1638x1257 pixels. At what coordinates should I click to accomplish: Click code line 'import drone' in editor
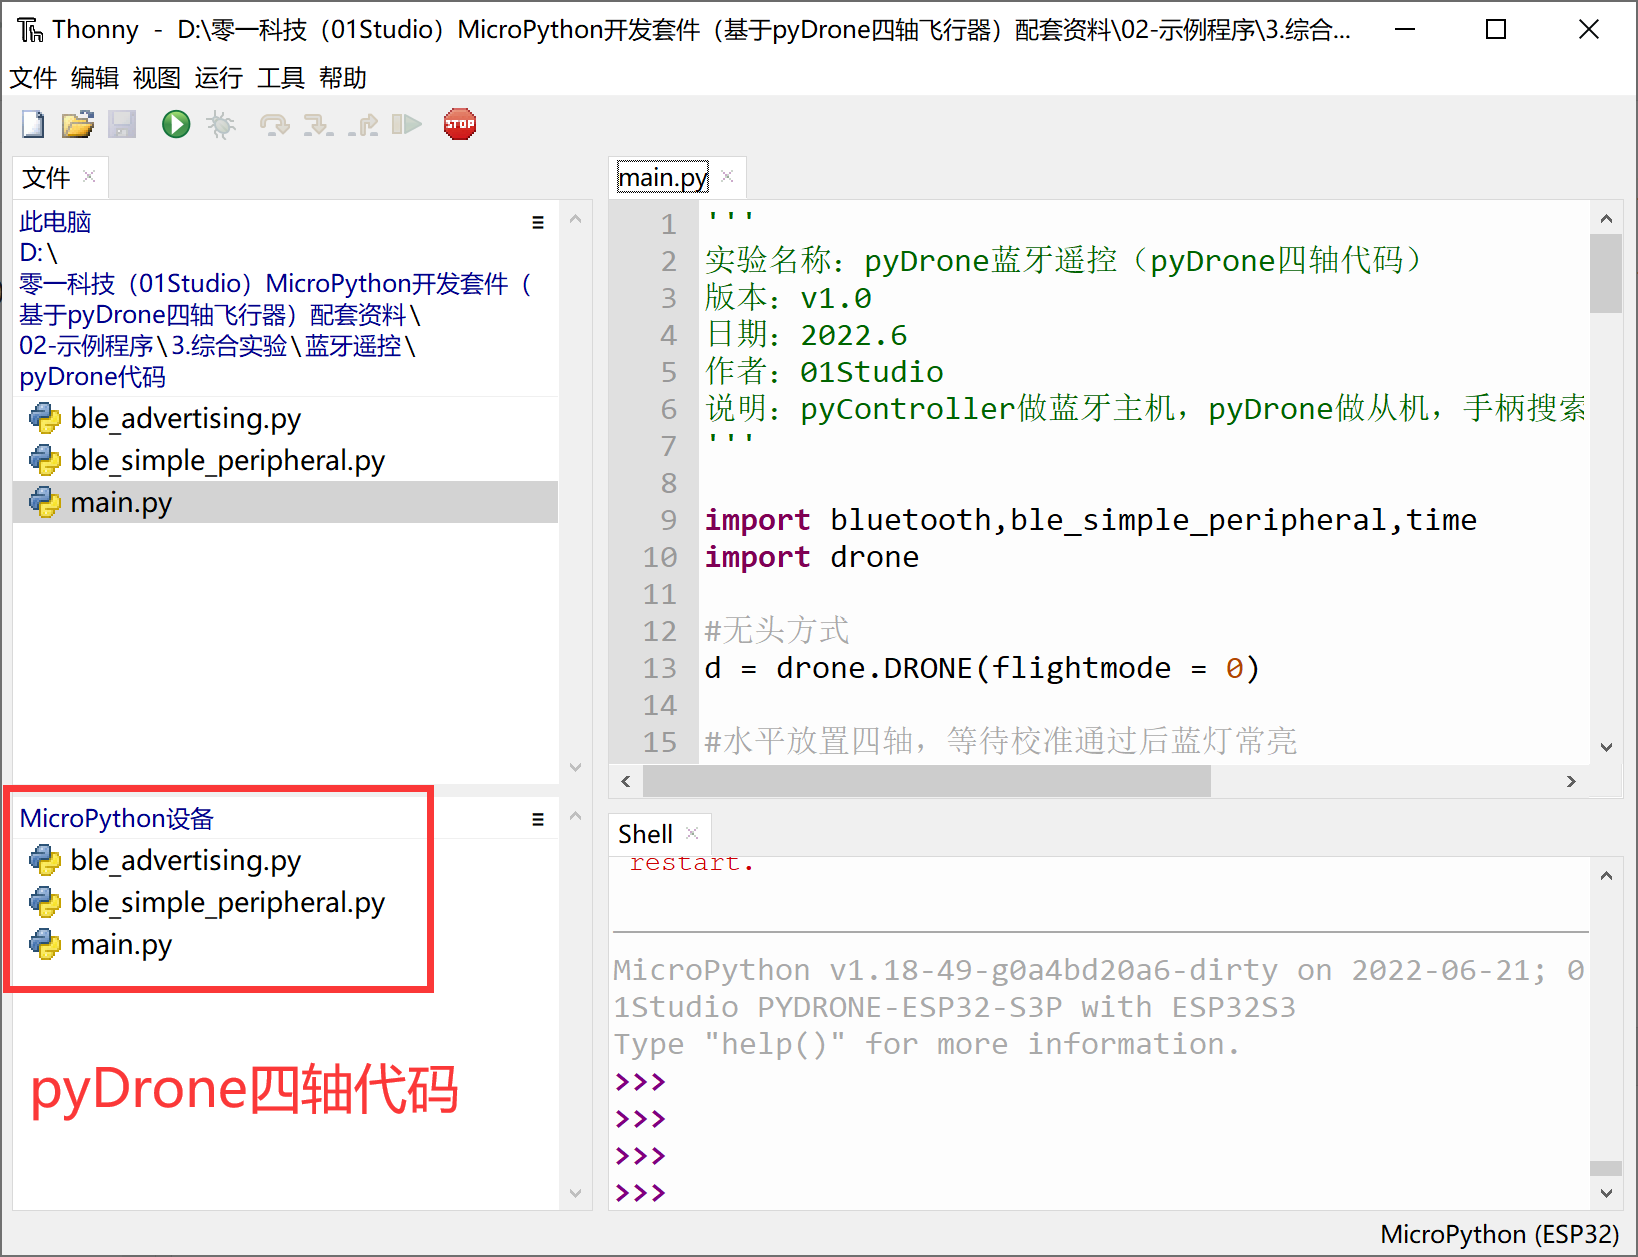tap(811, 557)
